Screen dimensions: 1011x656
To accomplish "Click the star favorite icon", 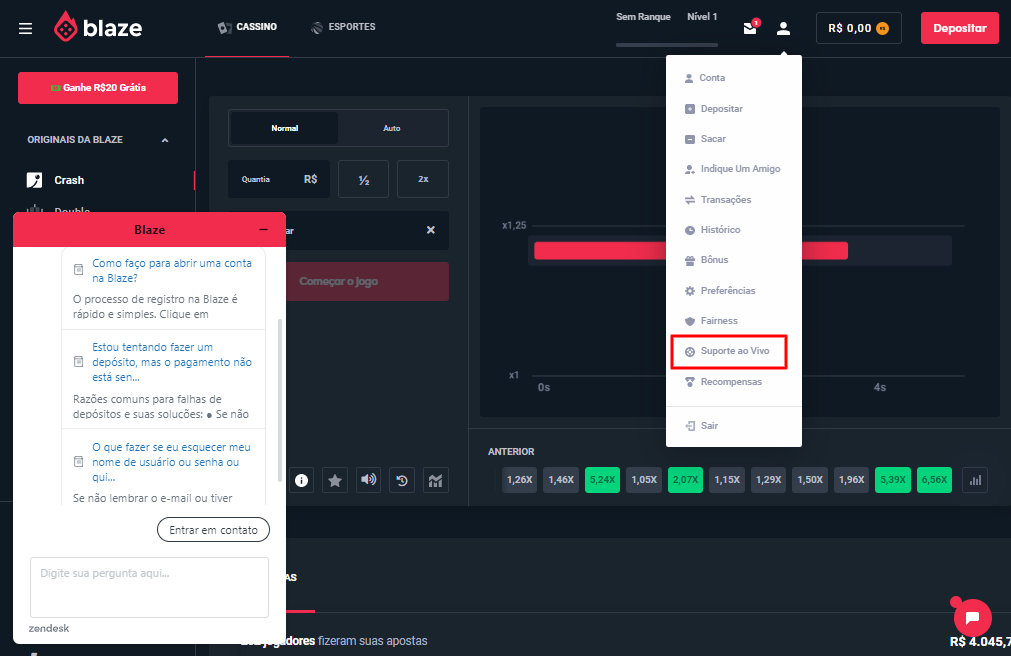I will (x=335, y=480).
